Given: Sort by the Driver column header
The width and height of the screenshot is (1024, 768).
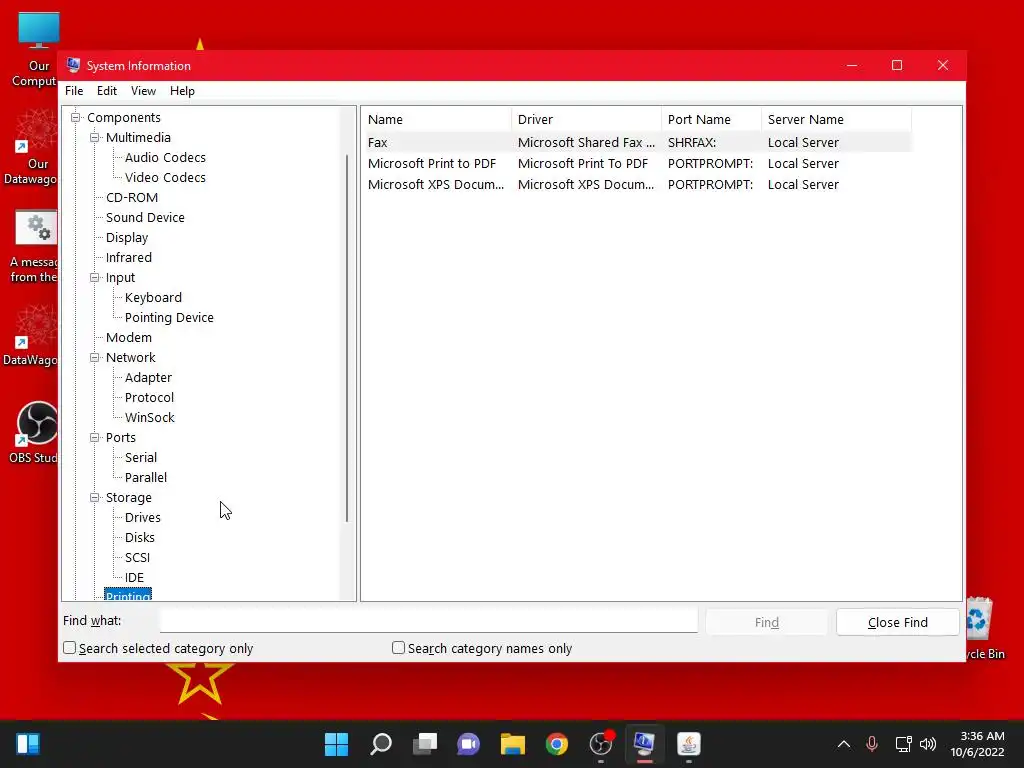Looking at the screenshot, I should (x=586, y=120).
